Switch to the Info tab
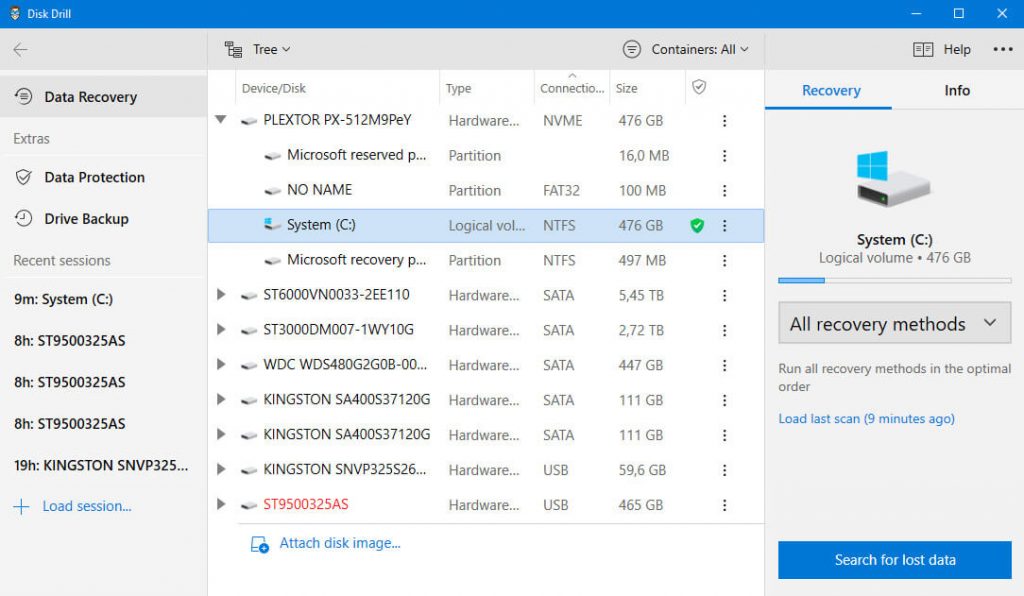1024x596 pixels. (956, 90)
